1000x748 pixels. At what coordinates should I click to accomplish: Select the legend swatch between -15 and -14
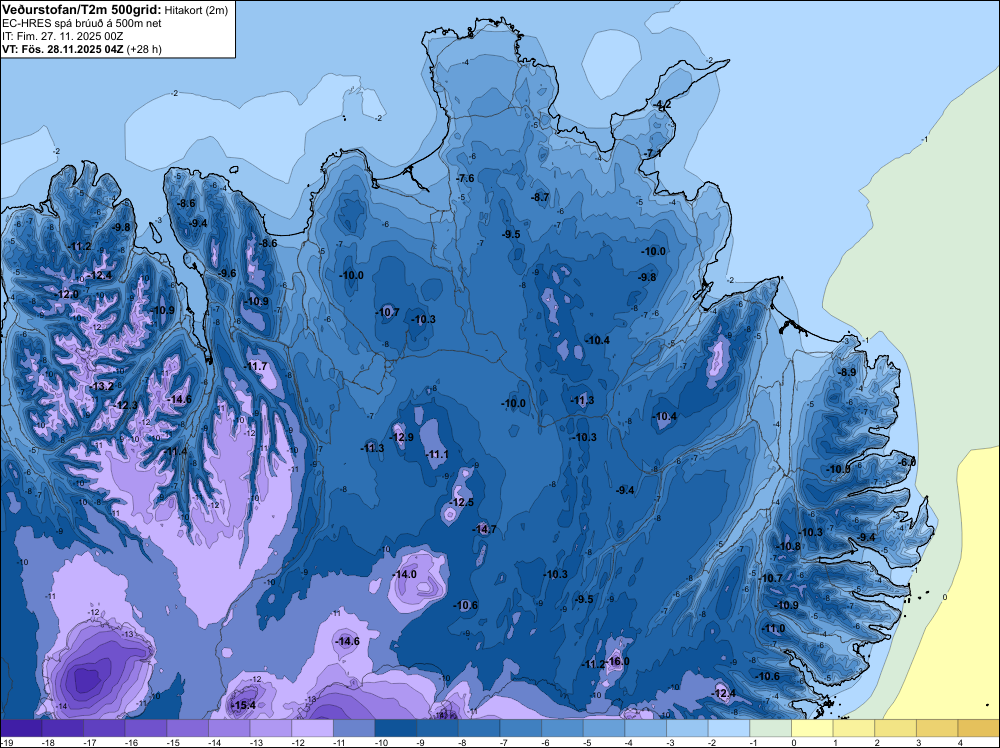pyautogui.click(x=188, y=728)
